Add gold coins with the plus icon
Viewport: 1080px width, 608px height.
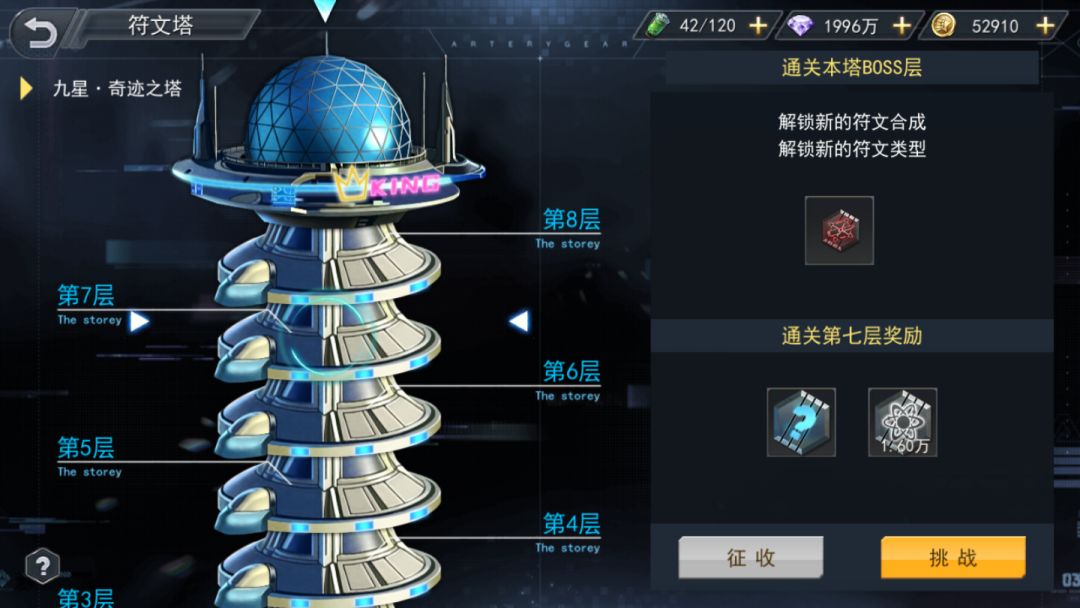point(1045,26)
